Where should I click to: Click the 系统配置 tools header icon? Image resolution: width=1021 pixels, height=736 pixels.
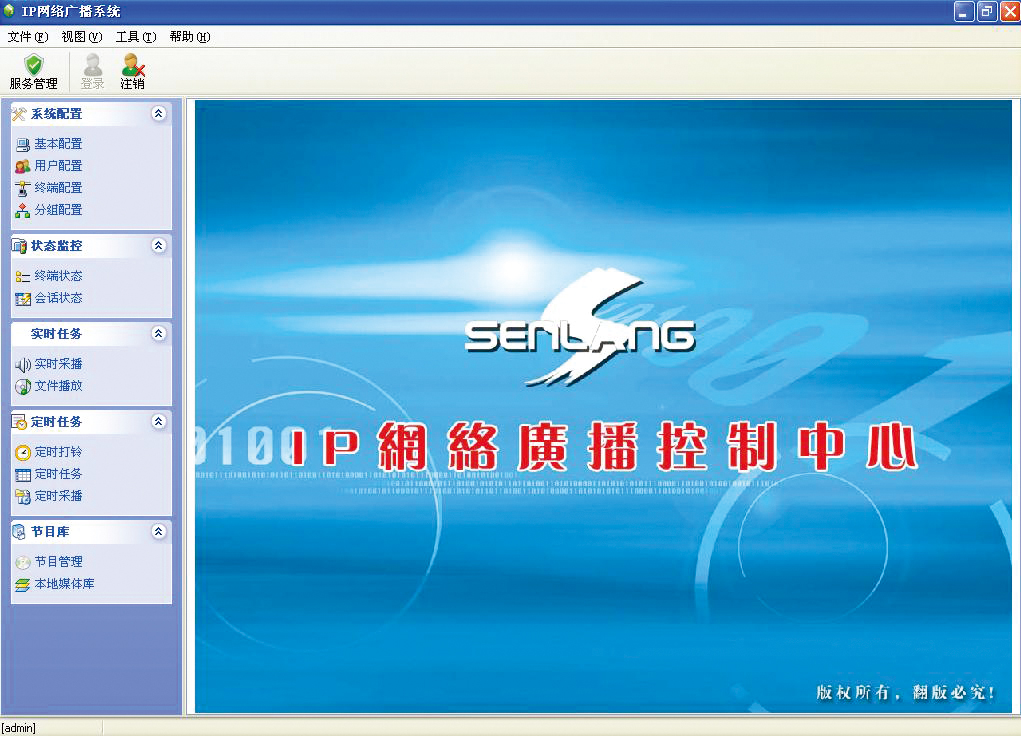point(19,114)
